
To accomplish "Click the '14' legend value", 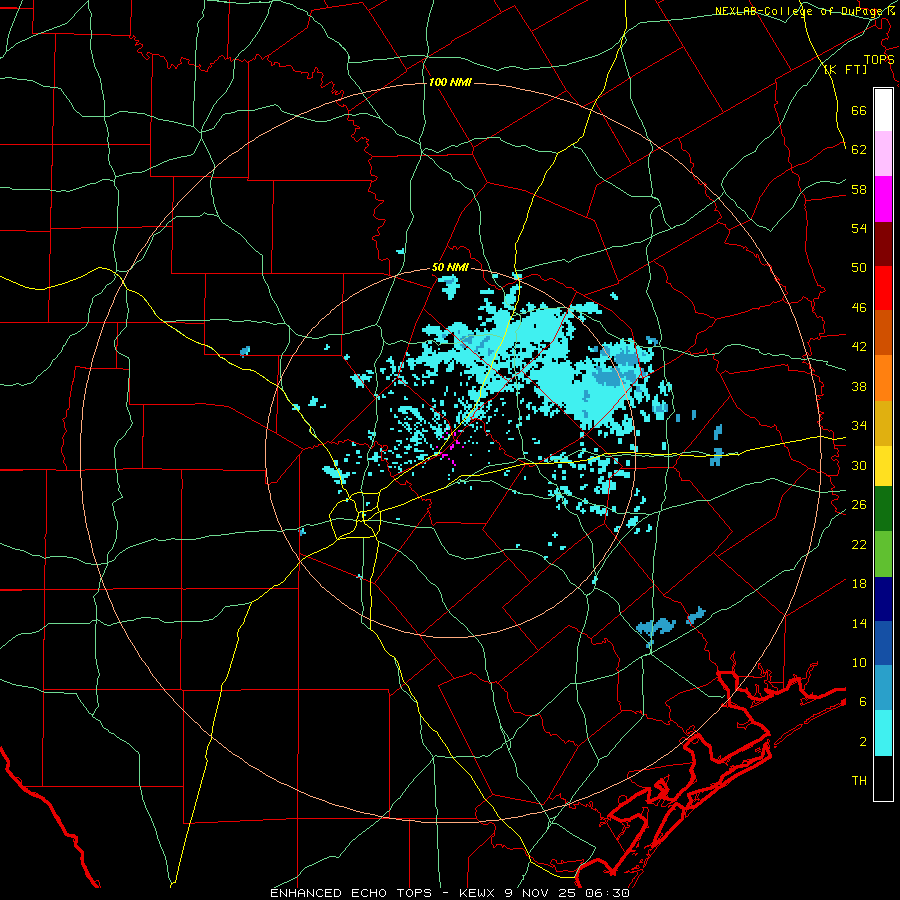I will coord(859,623).
